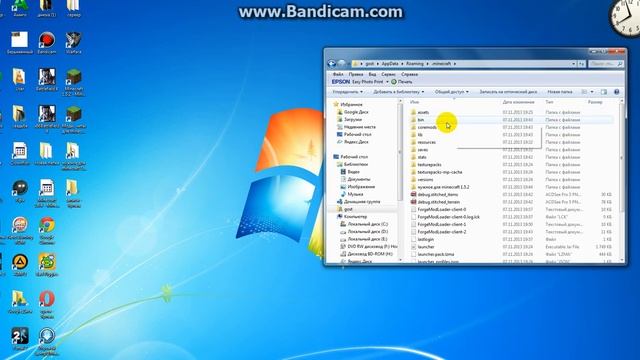Open the Правка menu
This screenshot has width=640, height=360.
coord(356,75)
